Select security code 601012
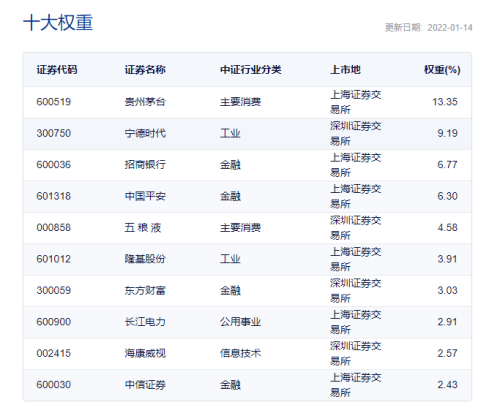The image size is (500, 413). [x=54, y=259]
